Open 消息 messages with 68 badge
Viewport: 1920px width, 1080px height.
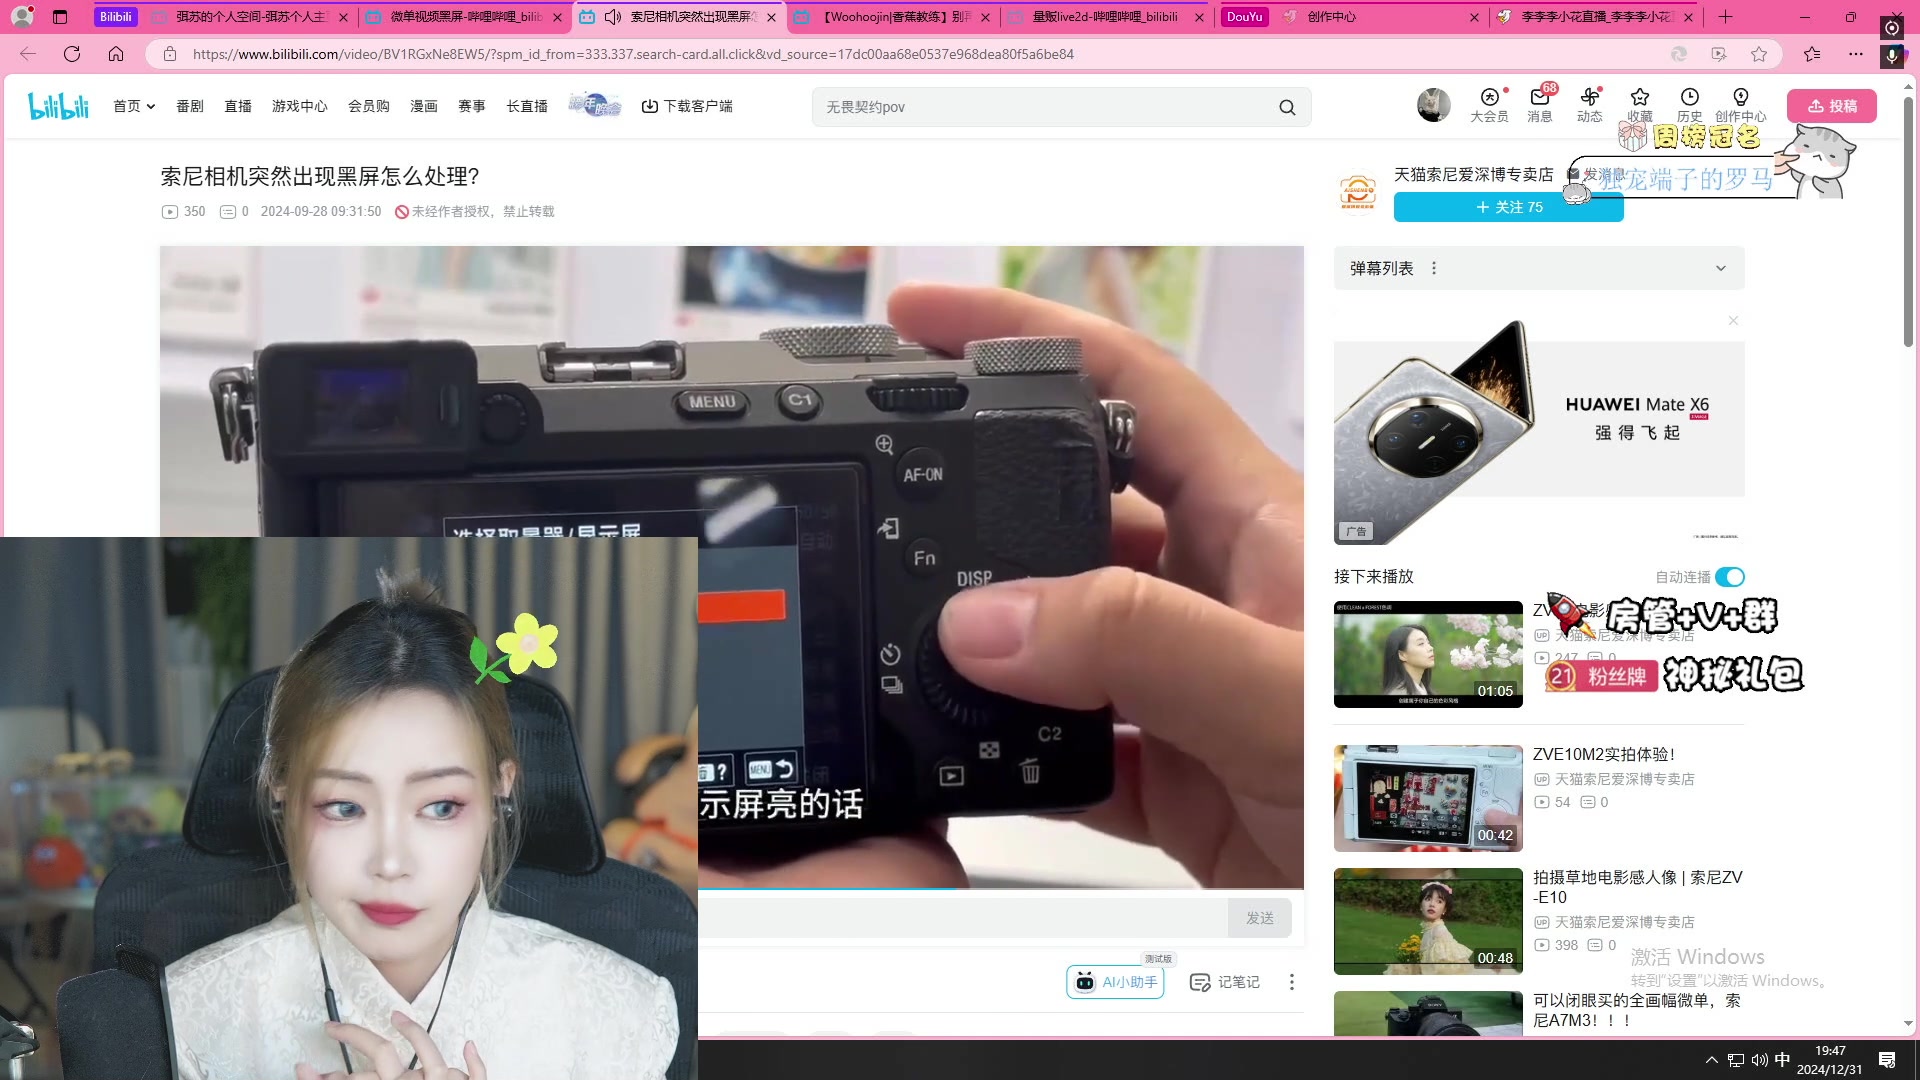pyautogui.click(x=1540, y=105)
